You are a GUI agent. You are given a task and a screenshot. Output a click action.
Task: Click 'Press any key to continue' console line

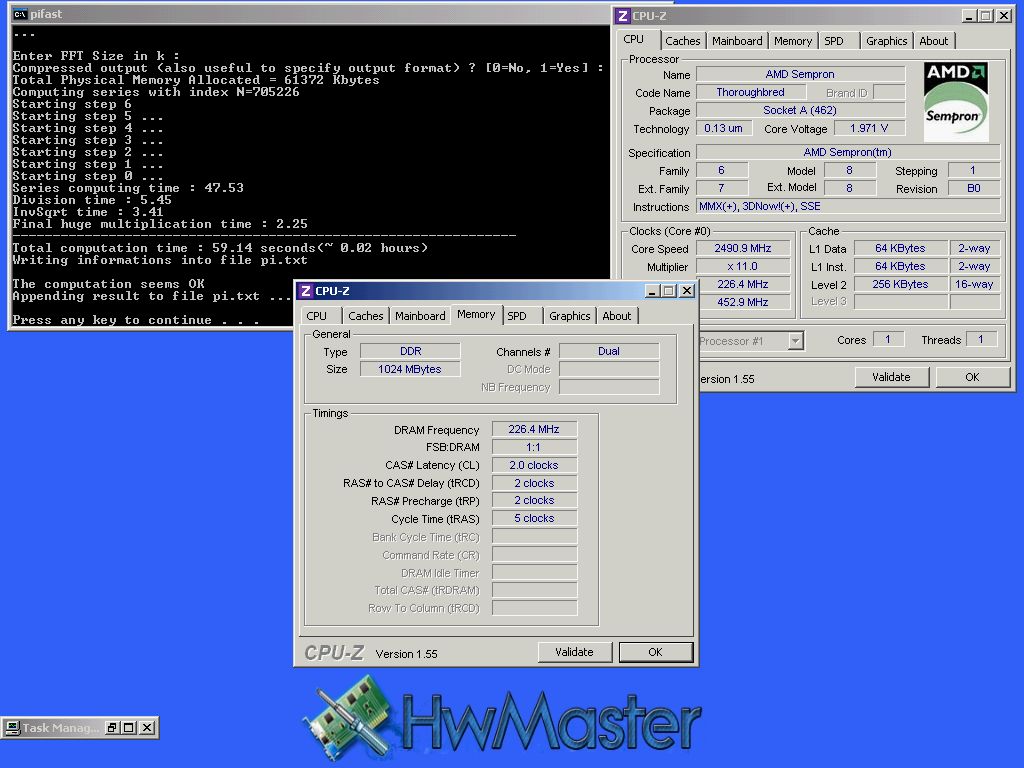(x=136, y=320)
